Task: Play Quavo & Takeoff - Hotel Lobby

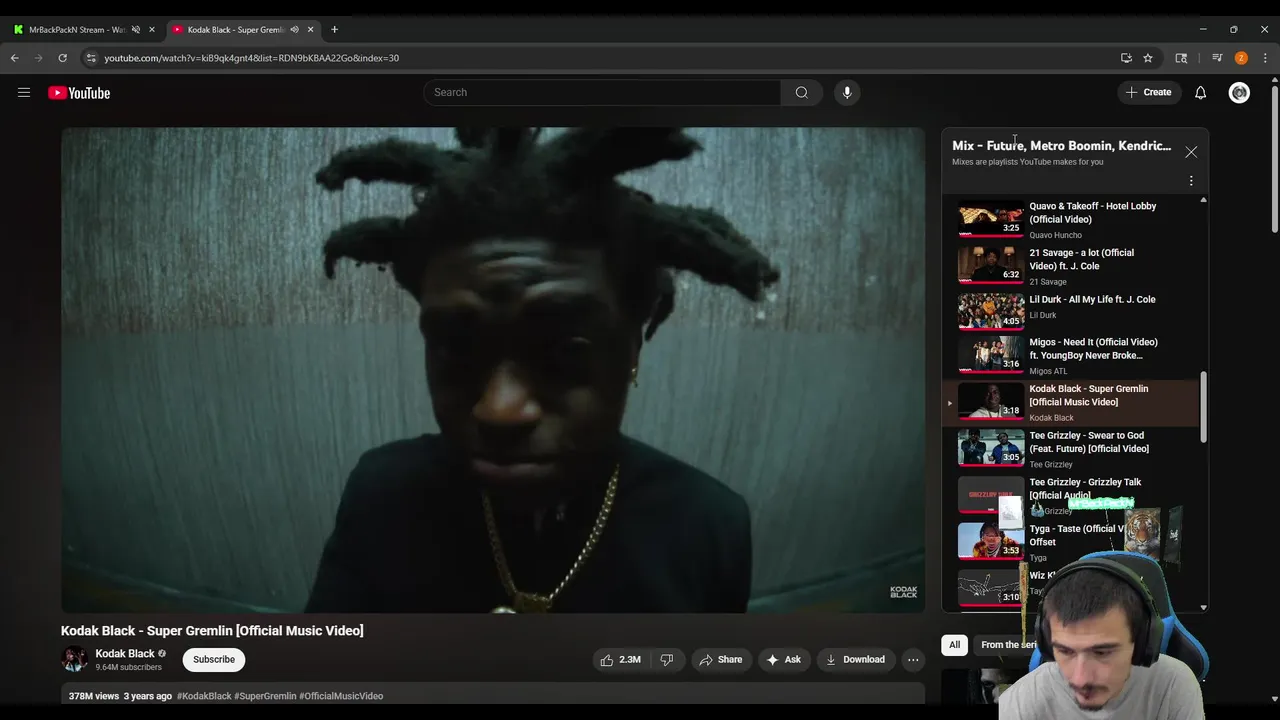Action: [x=1071, y=219]
